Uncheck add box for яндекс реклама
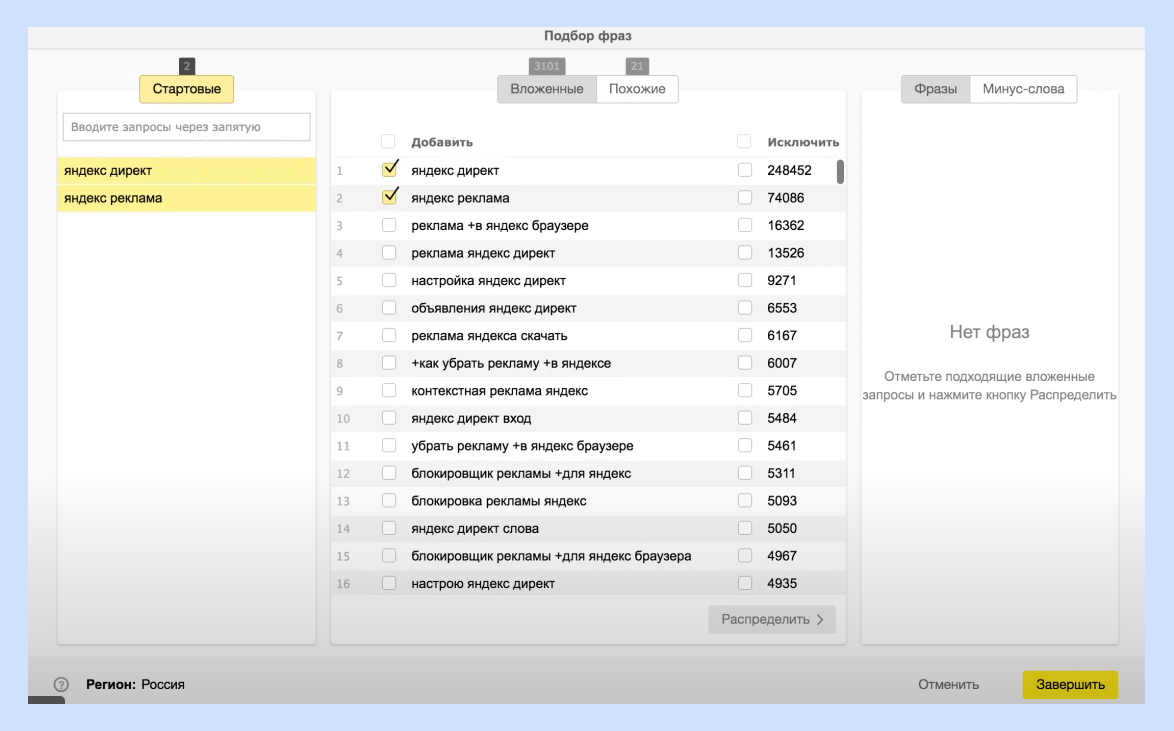Viewport: 1174px width, 731px height. 389,197
